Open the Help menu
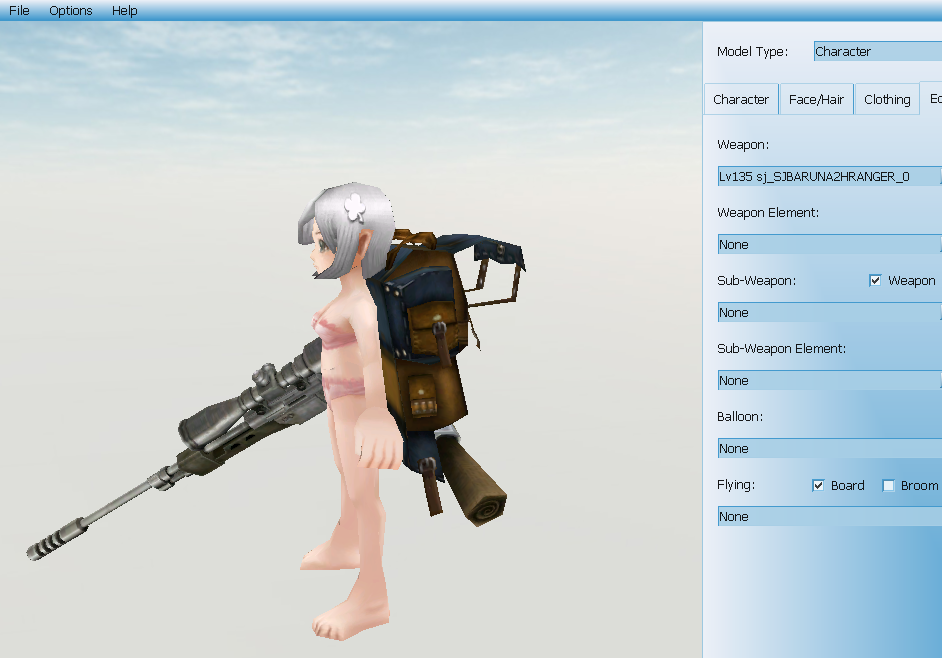 pyautogui.click(x=125, y=11)
